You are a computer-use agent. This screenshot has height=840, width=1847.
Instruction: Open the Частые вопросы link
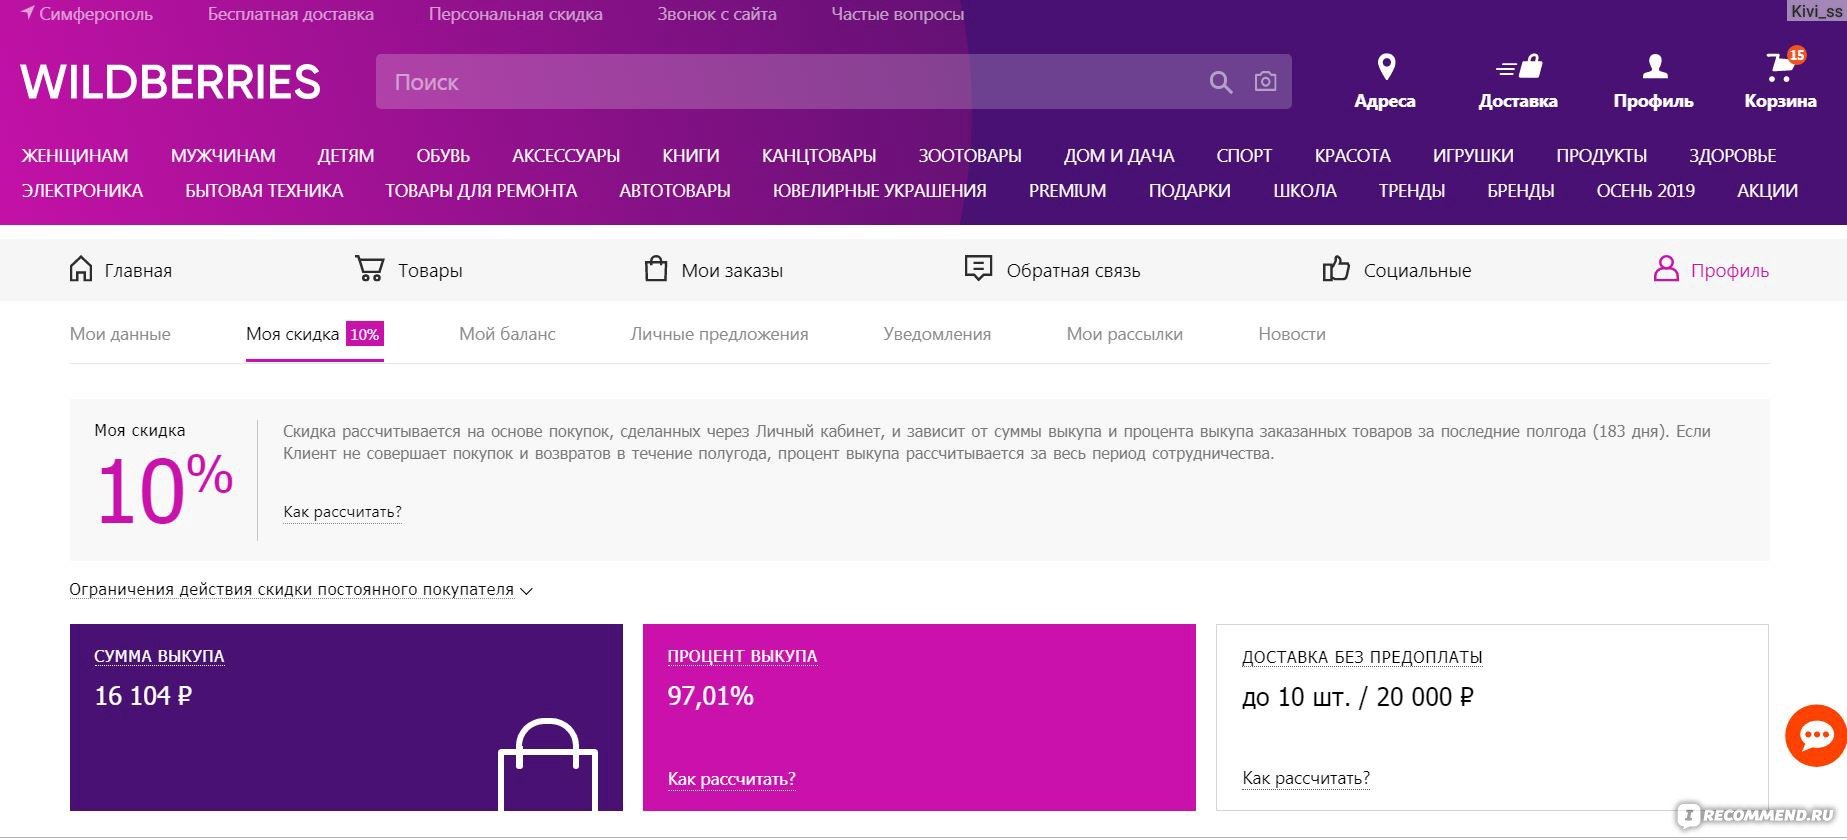coord(897,14)
